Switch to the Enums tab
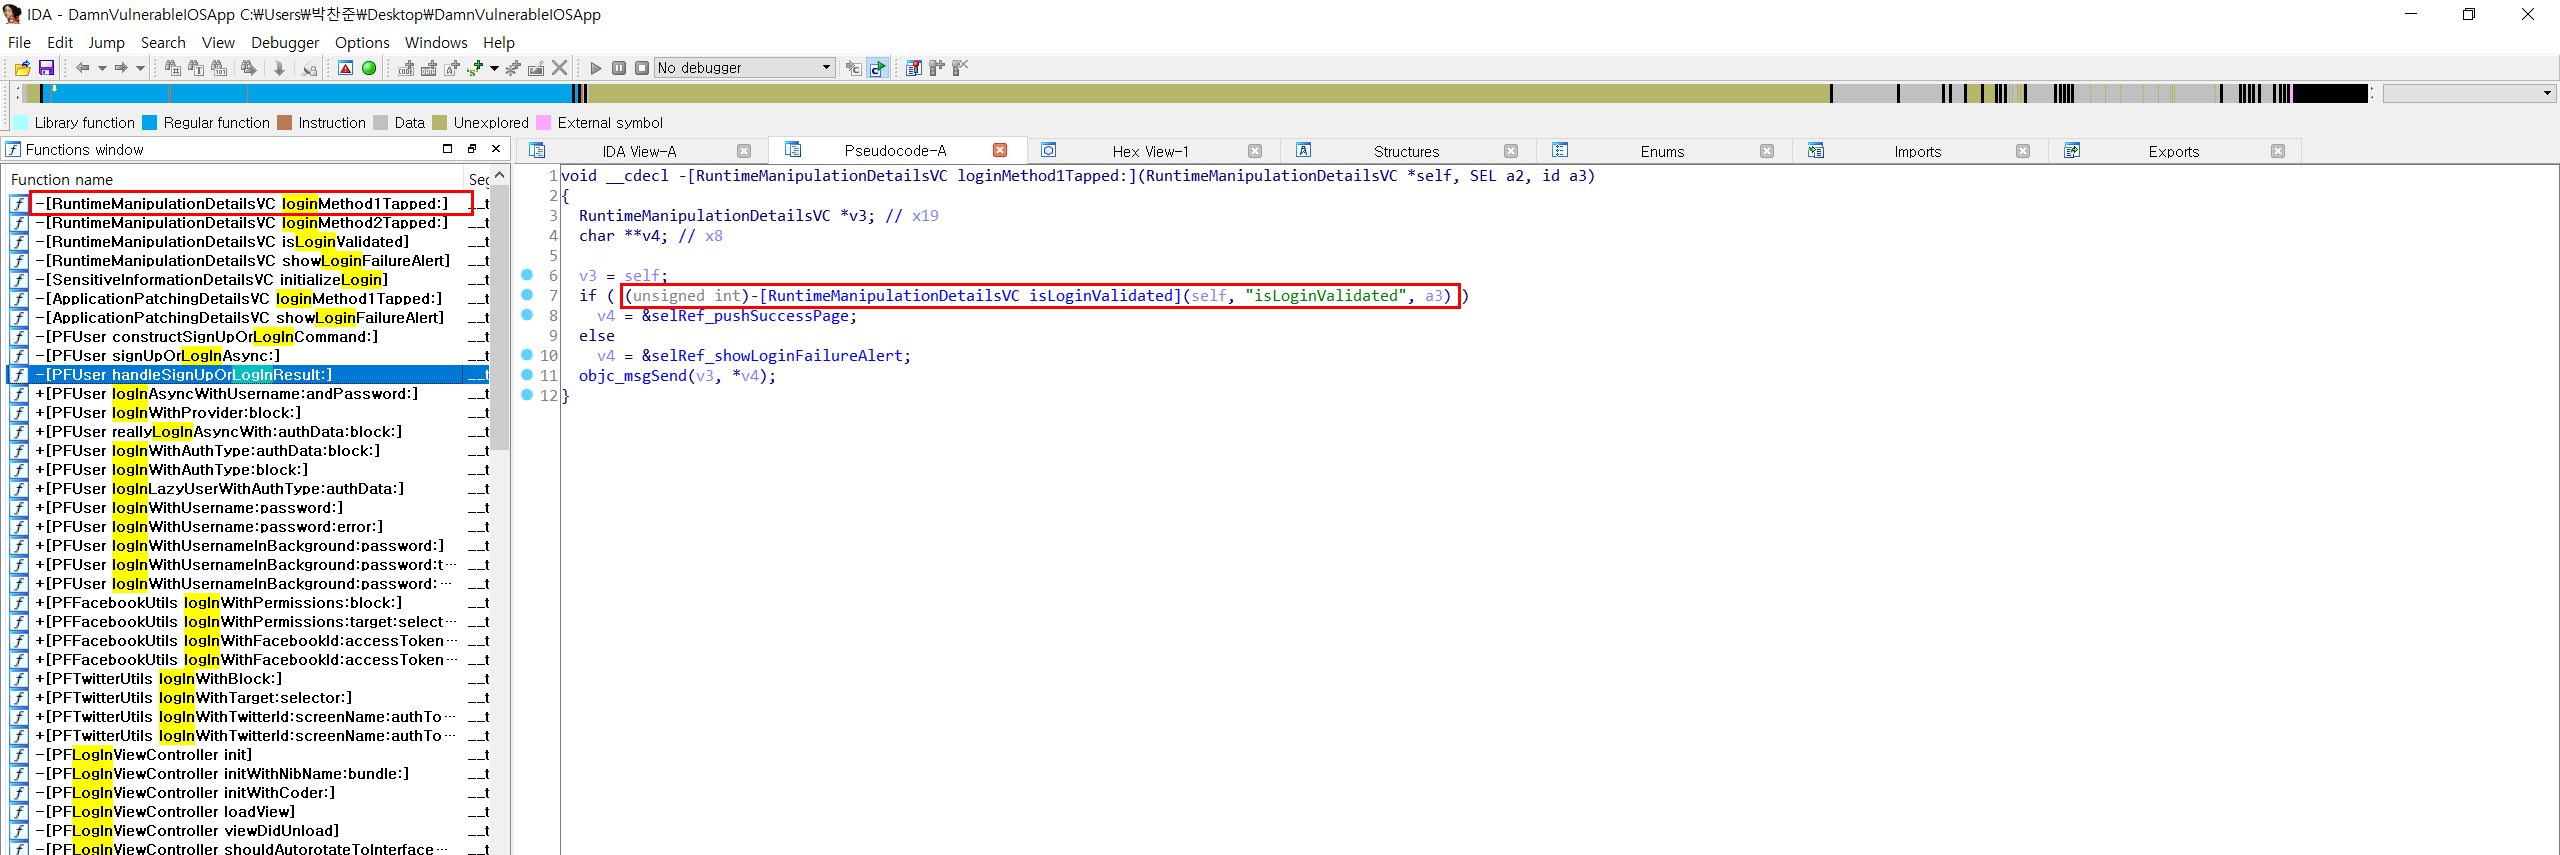The width and height of the screenshot is (2560, 855). (1662, 151)
